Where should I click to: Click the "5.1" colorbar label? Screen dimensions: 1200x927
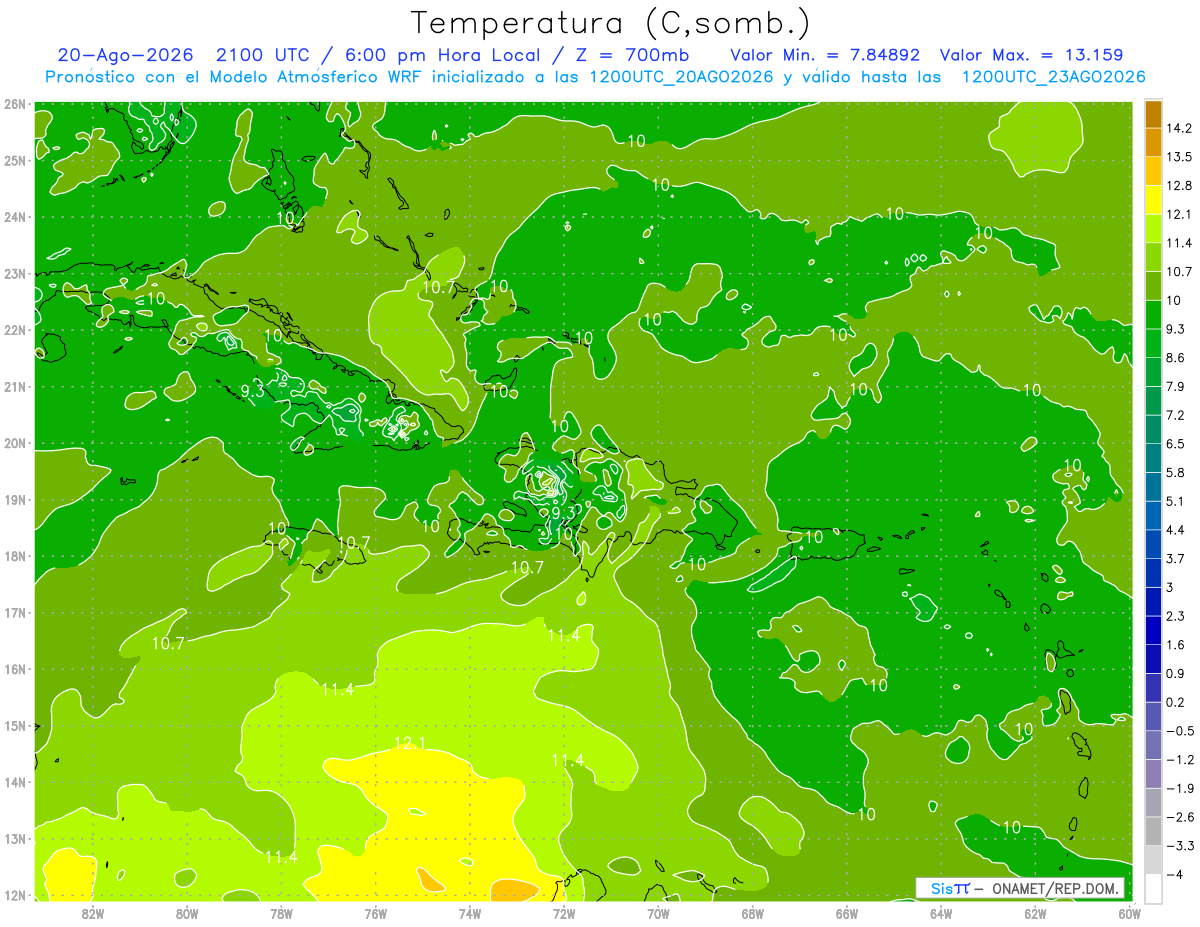coord(1176,501)
